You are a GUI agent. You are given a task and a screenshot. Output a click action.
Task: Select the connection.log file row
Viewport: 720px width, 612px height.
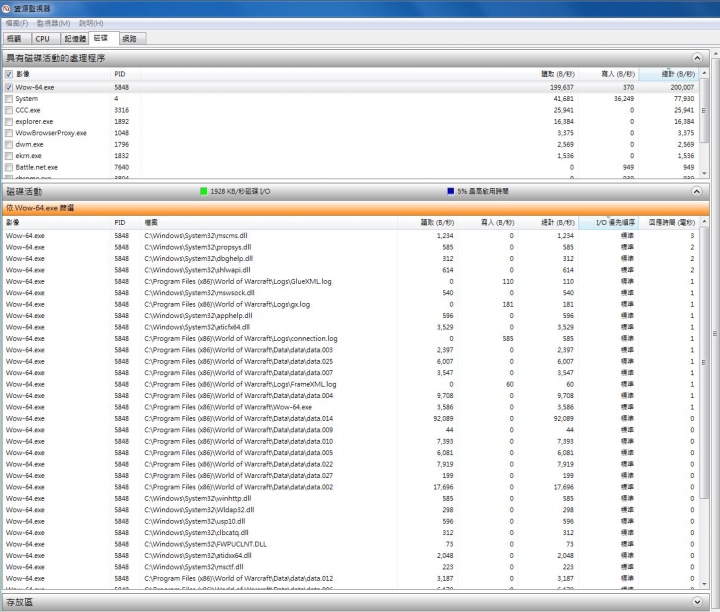point(351,338)
